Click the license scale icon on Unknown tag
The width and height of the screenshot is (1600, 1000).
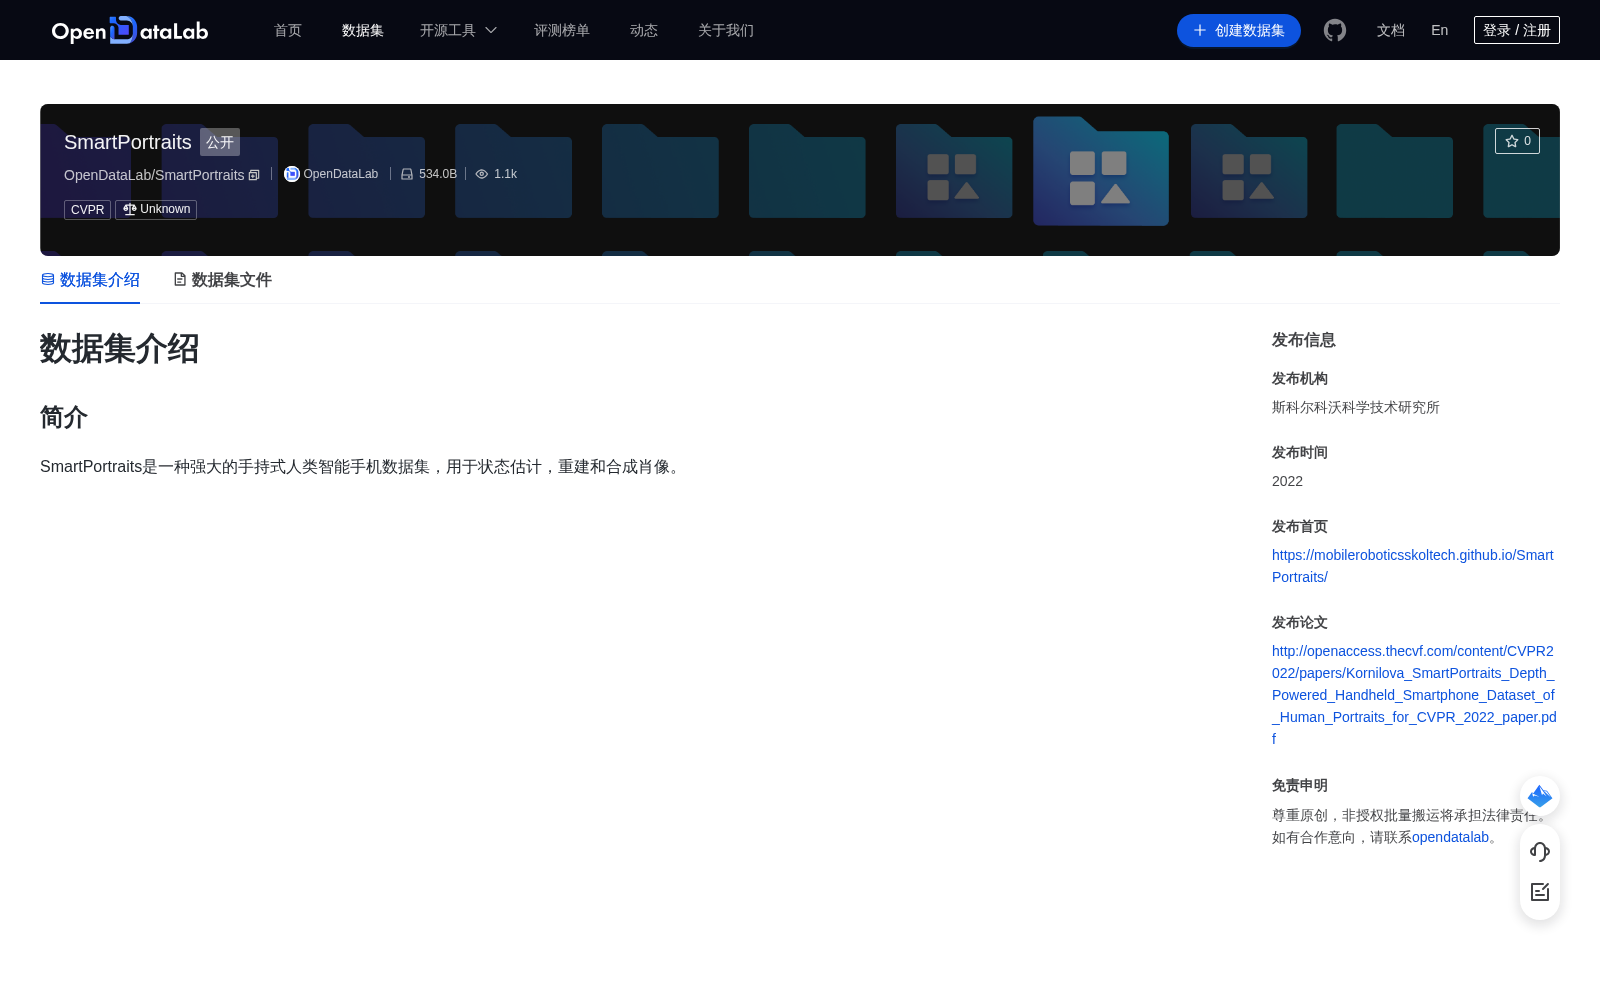tap(129, 209)
